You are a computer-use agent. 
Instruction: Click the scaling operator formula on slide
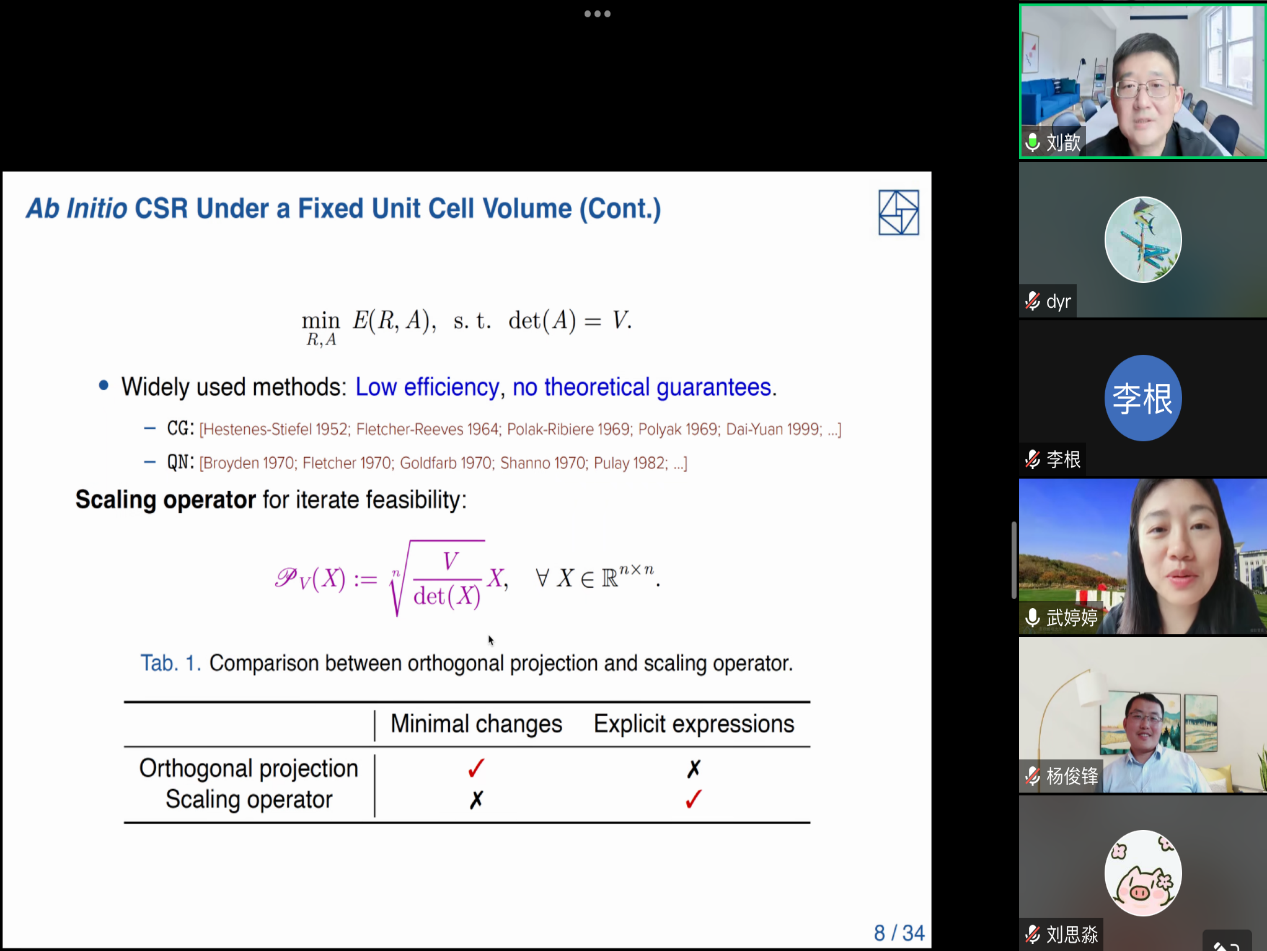[x=466, y=578]
